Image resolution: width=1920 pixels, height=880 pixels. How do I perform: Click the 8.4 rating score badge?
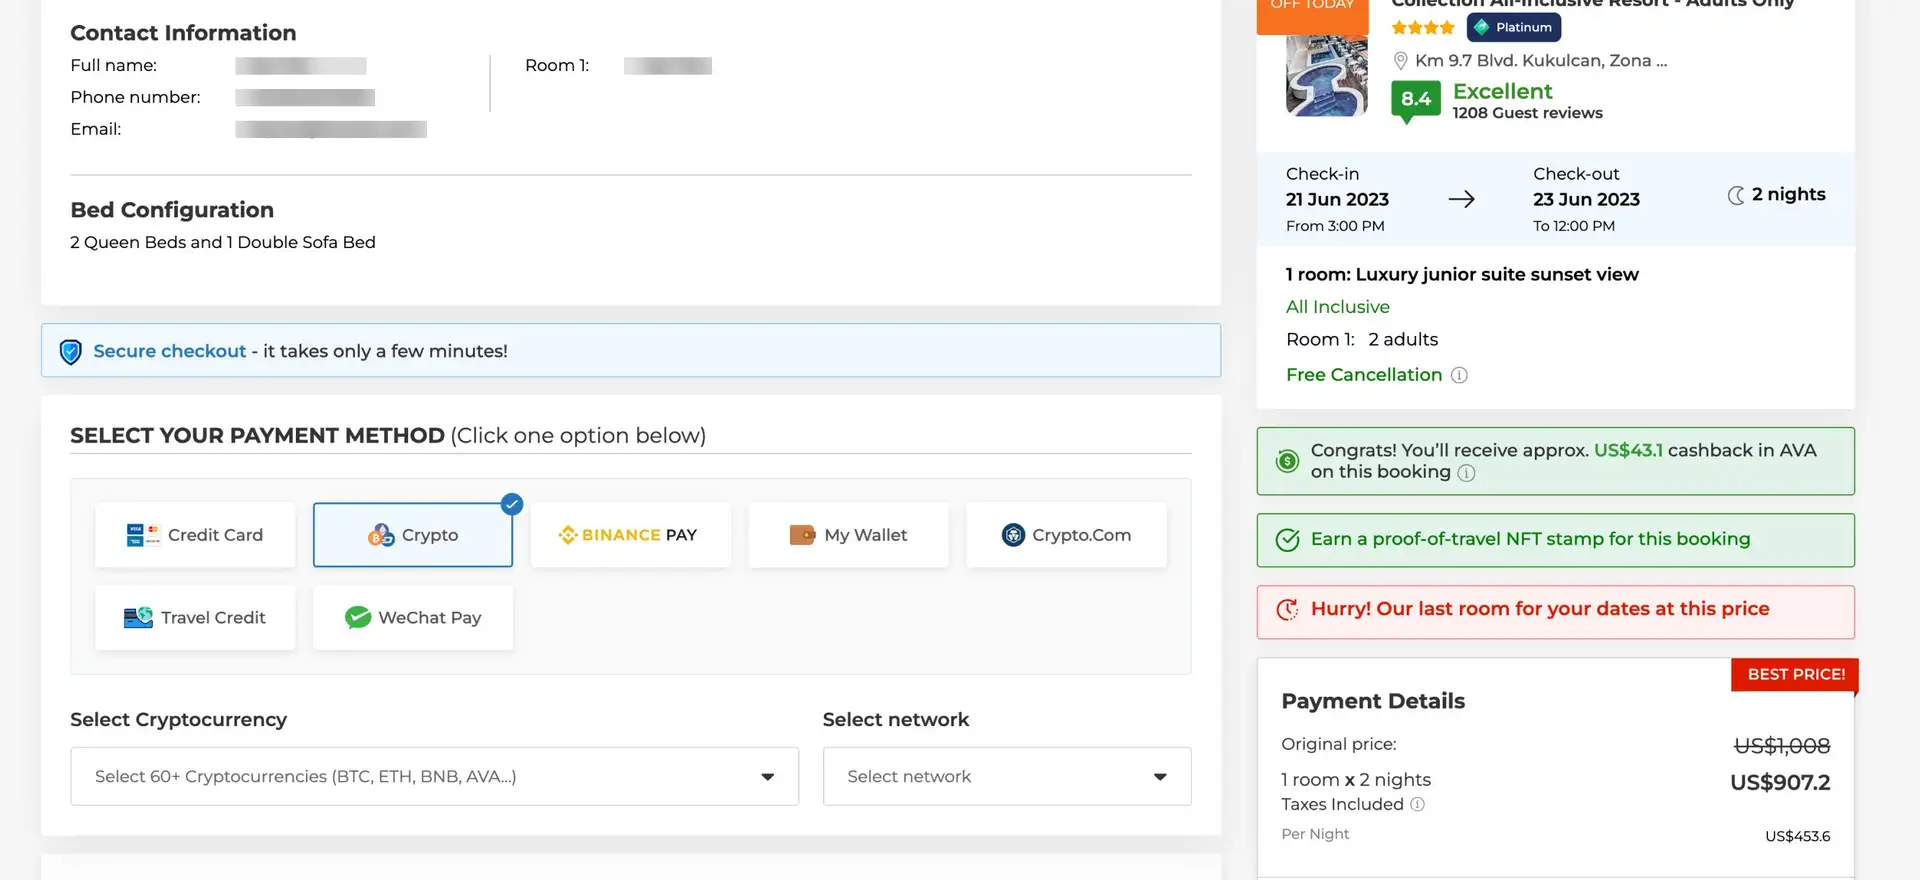click(1415, 99)
